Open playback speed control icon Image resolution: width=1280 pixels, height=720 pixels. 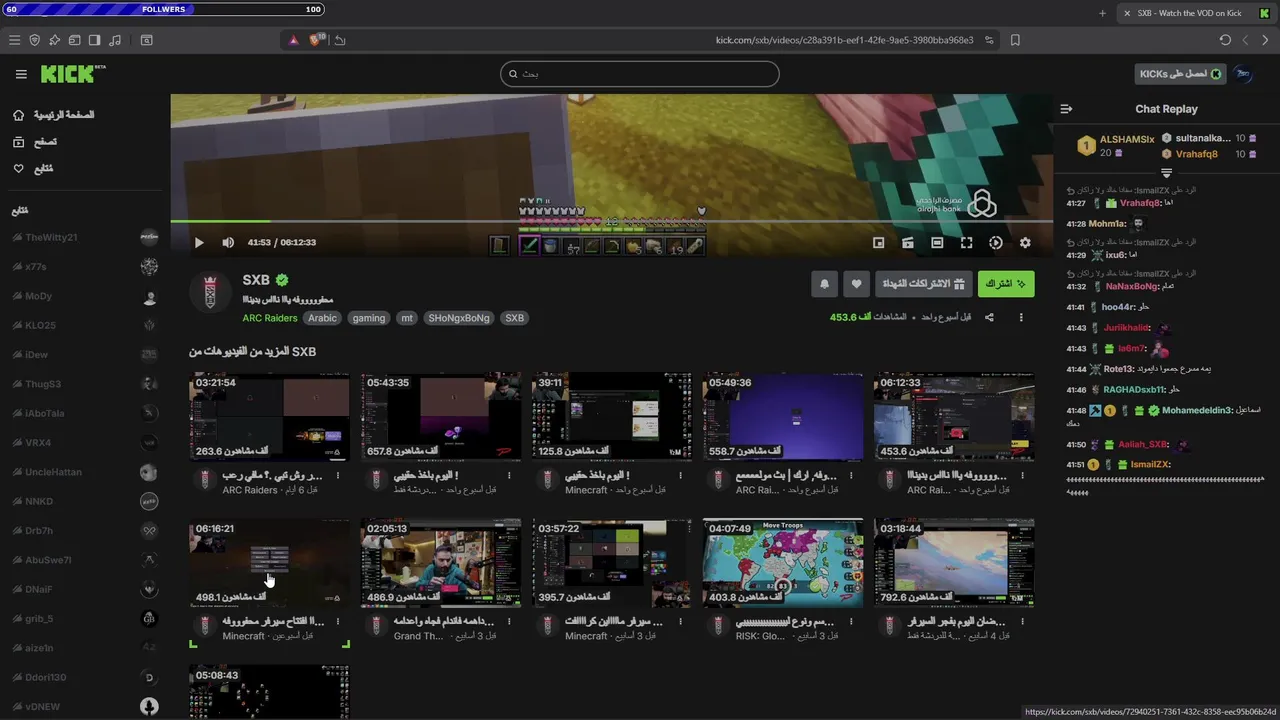point(995,243)
